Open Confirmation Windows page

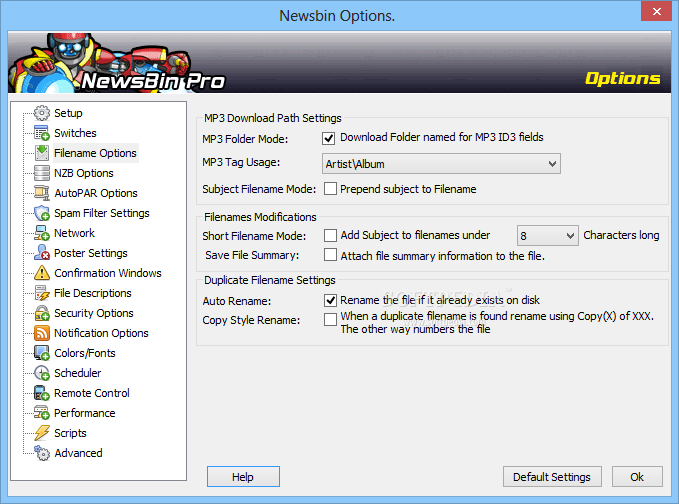tap(108, 273)
